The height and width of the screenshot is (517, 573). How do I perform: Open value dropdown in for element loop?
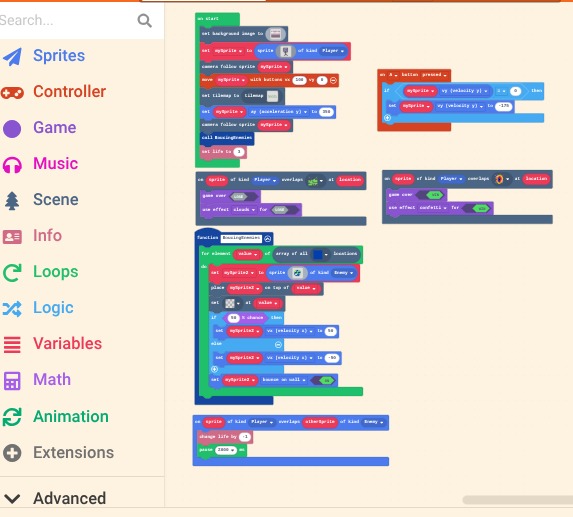[x=247, y=254]
